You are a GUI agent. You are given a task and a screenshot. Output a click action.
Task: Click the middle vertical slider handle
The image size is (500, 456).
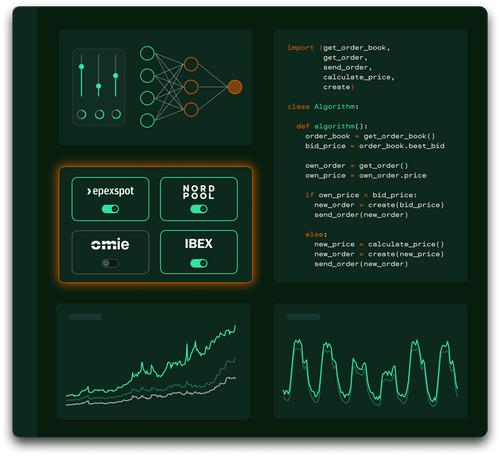pyautogui.click(x=98, y=86)
